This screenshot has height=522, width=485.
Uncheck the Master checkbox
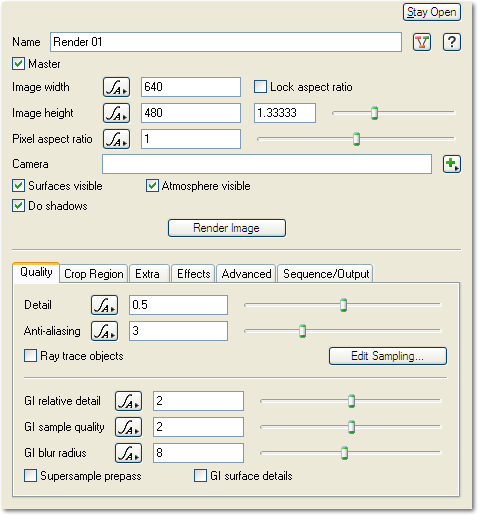coord(19,64)
